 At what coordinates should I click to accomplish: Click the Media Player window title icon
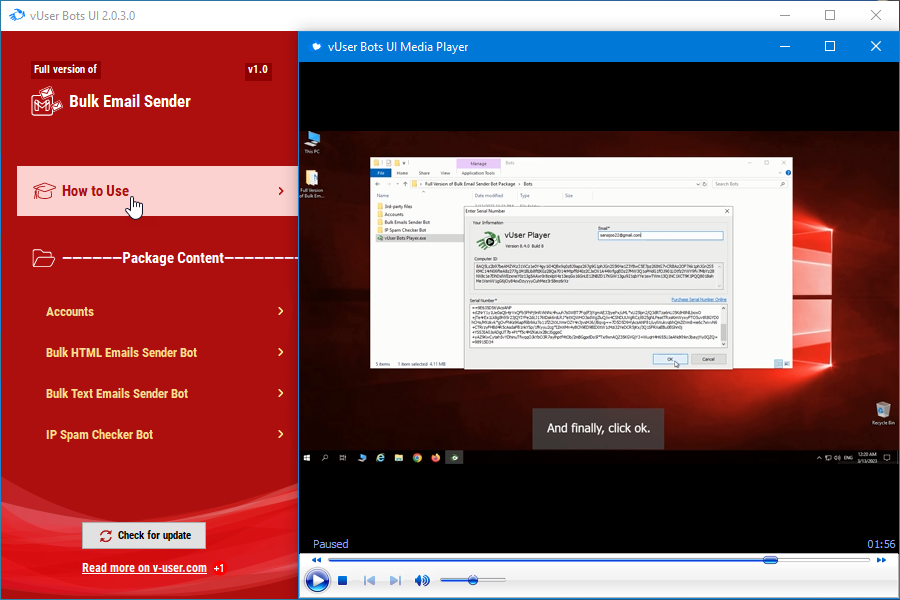[x=316, y=47]
